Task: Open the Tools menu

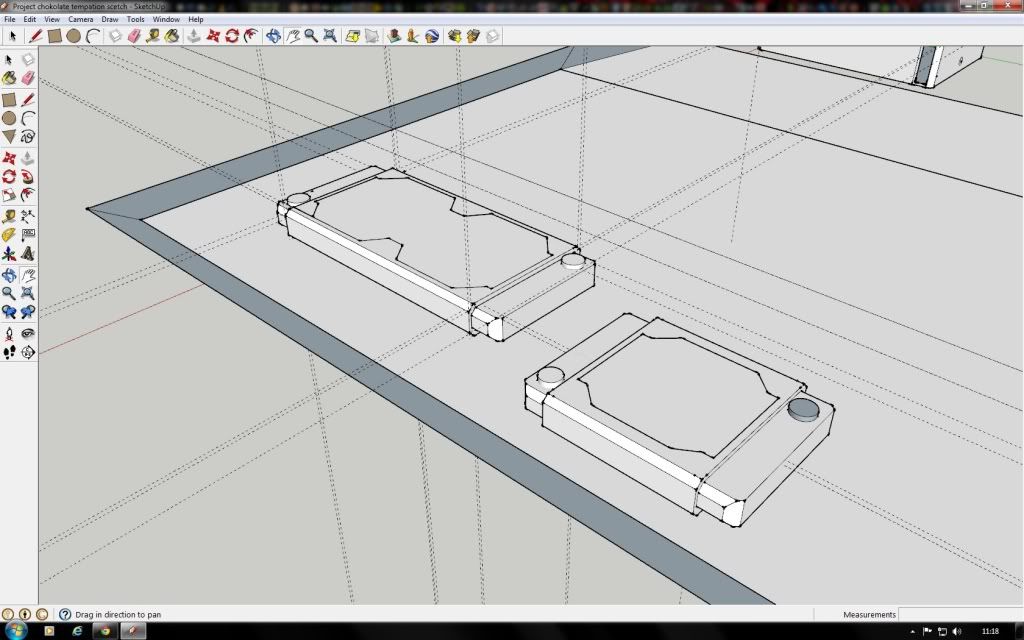Action: [x=135, y=20]
